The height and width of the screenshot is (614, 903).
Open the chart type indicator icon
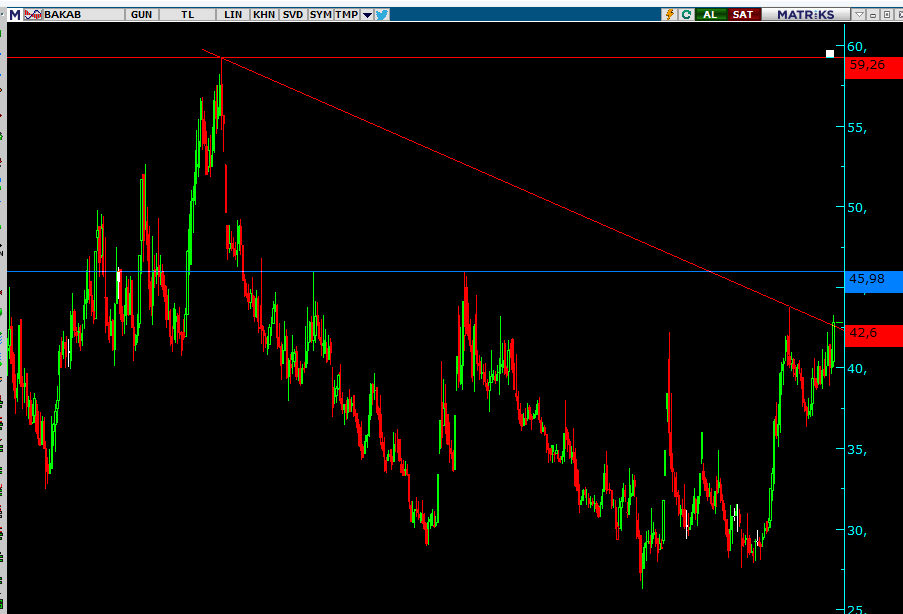33,14
